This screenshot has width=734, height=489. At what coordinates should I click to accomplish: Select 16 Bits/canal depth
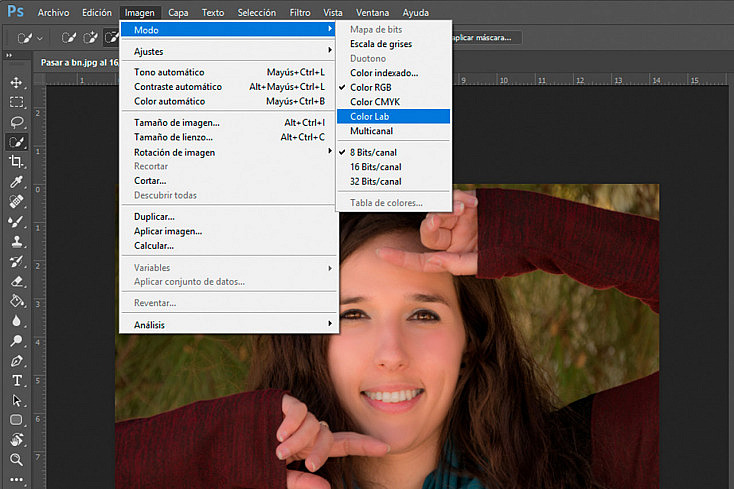(x=393, y=167)
